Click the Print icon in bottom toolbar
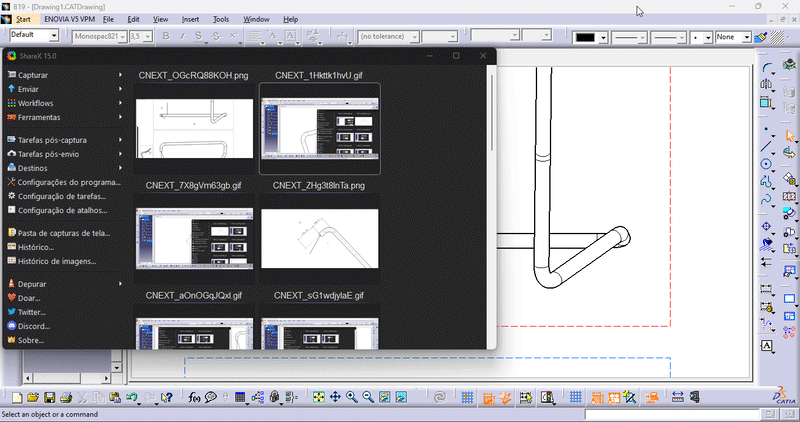800x422 pixels. tap(66, 397)
